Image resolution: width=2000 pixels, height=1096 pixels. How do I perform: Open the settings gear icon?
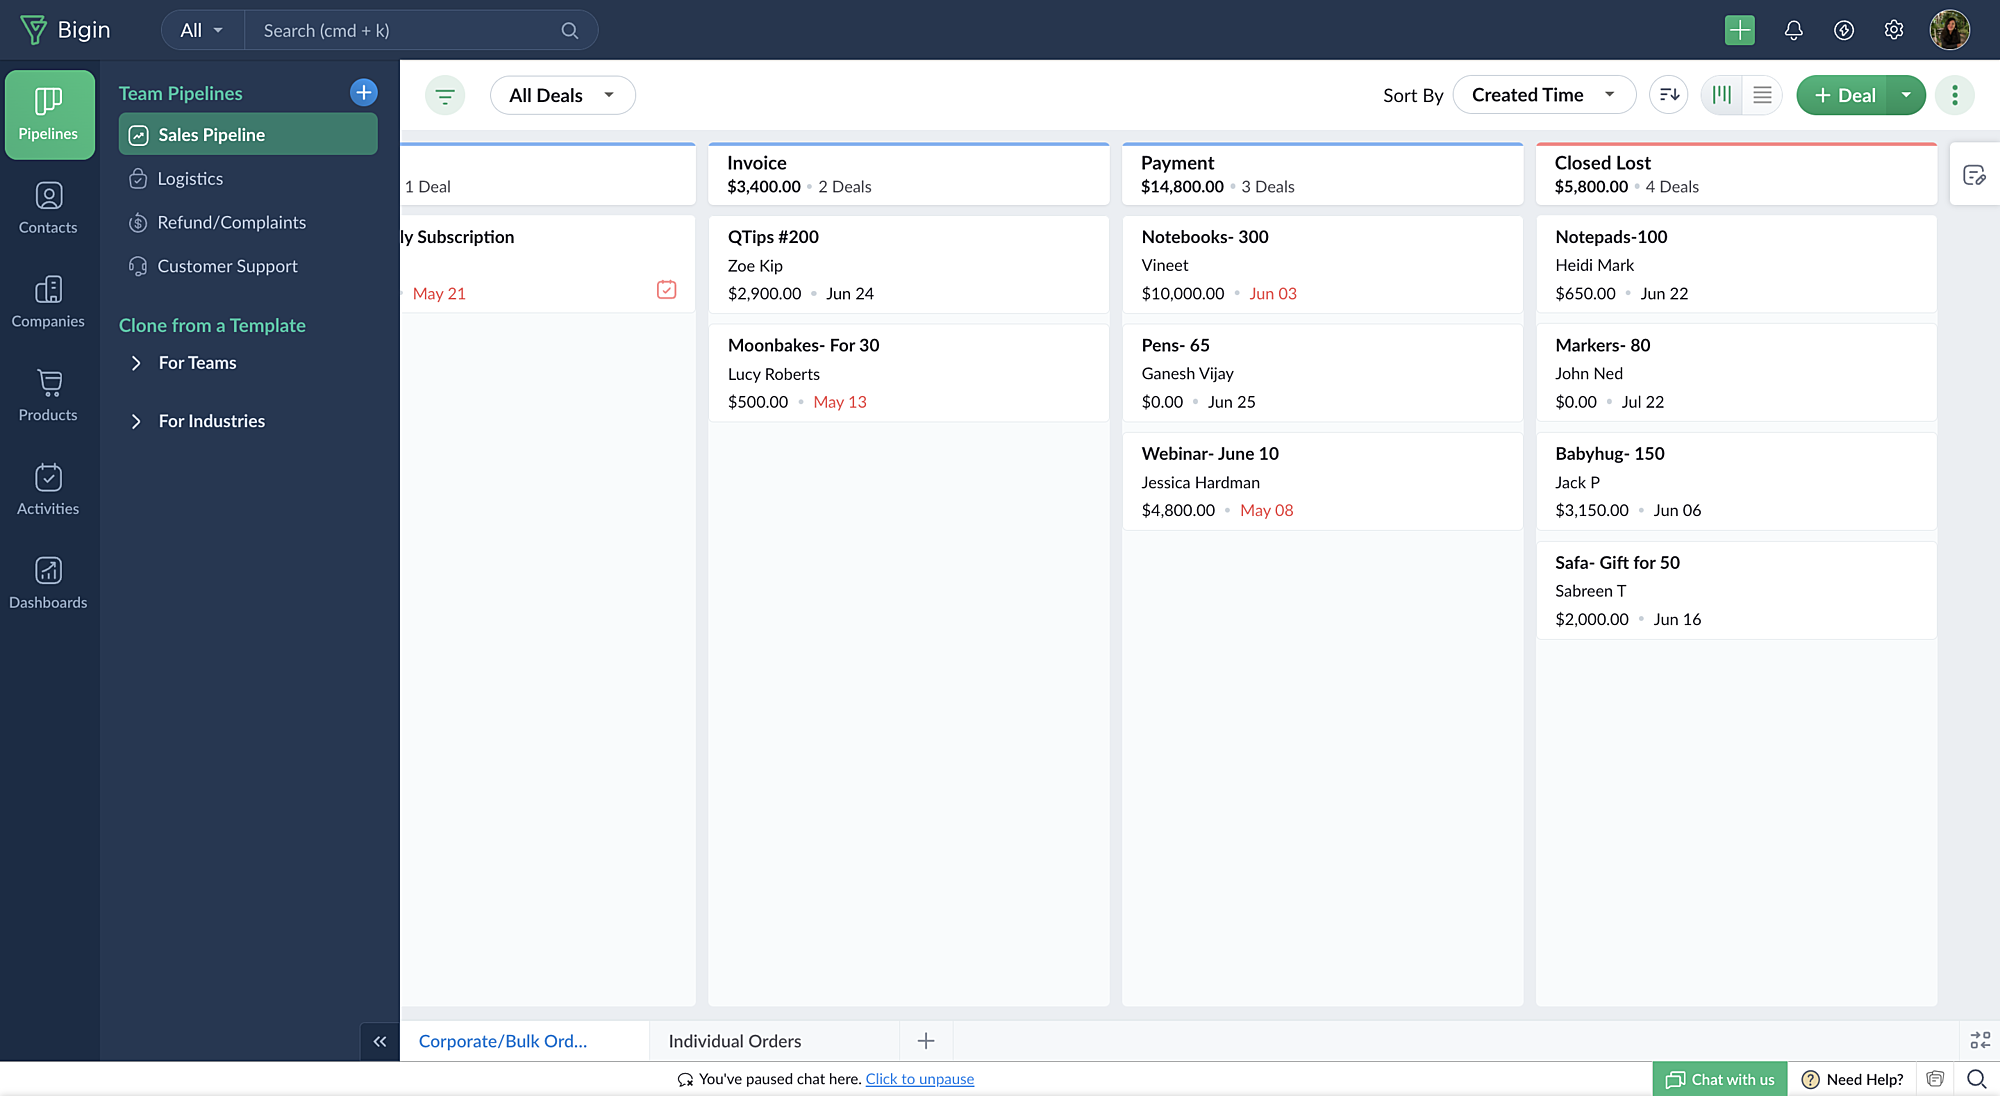[1893, 30]
